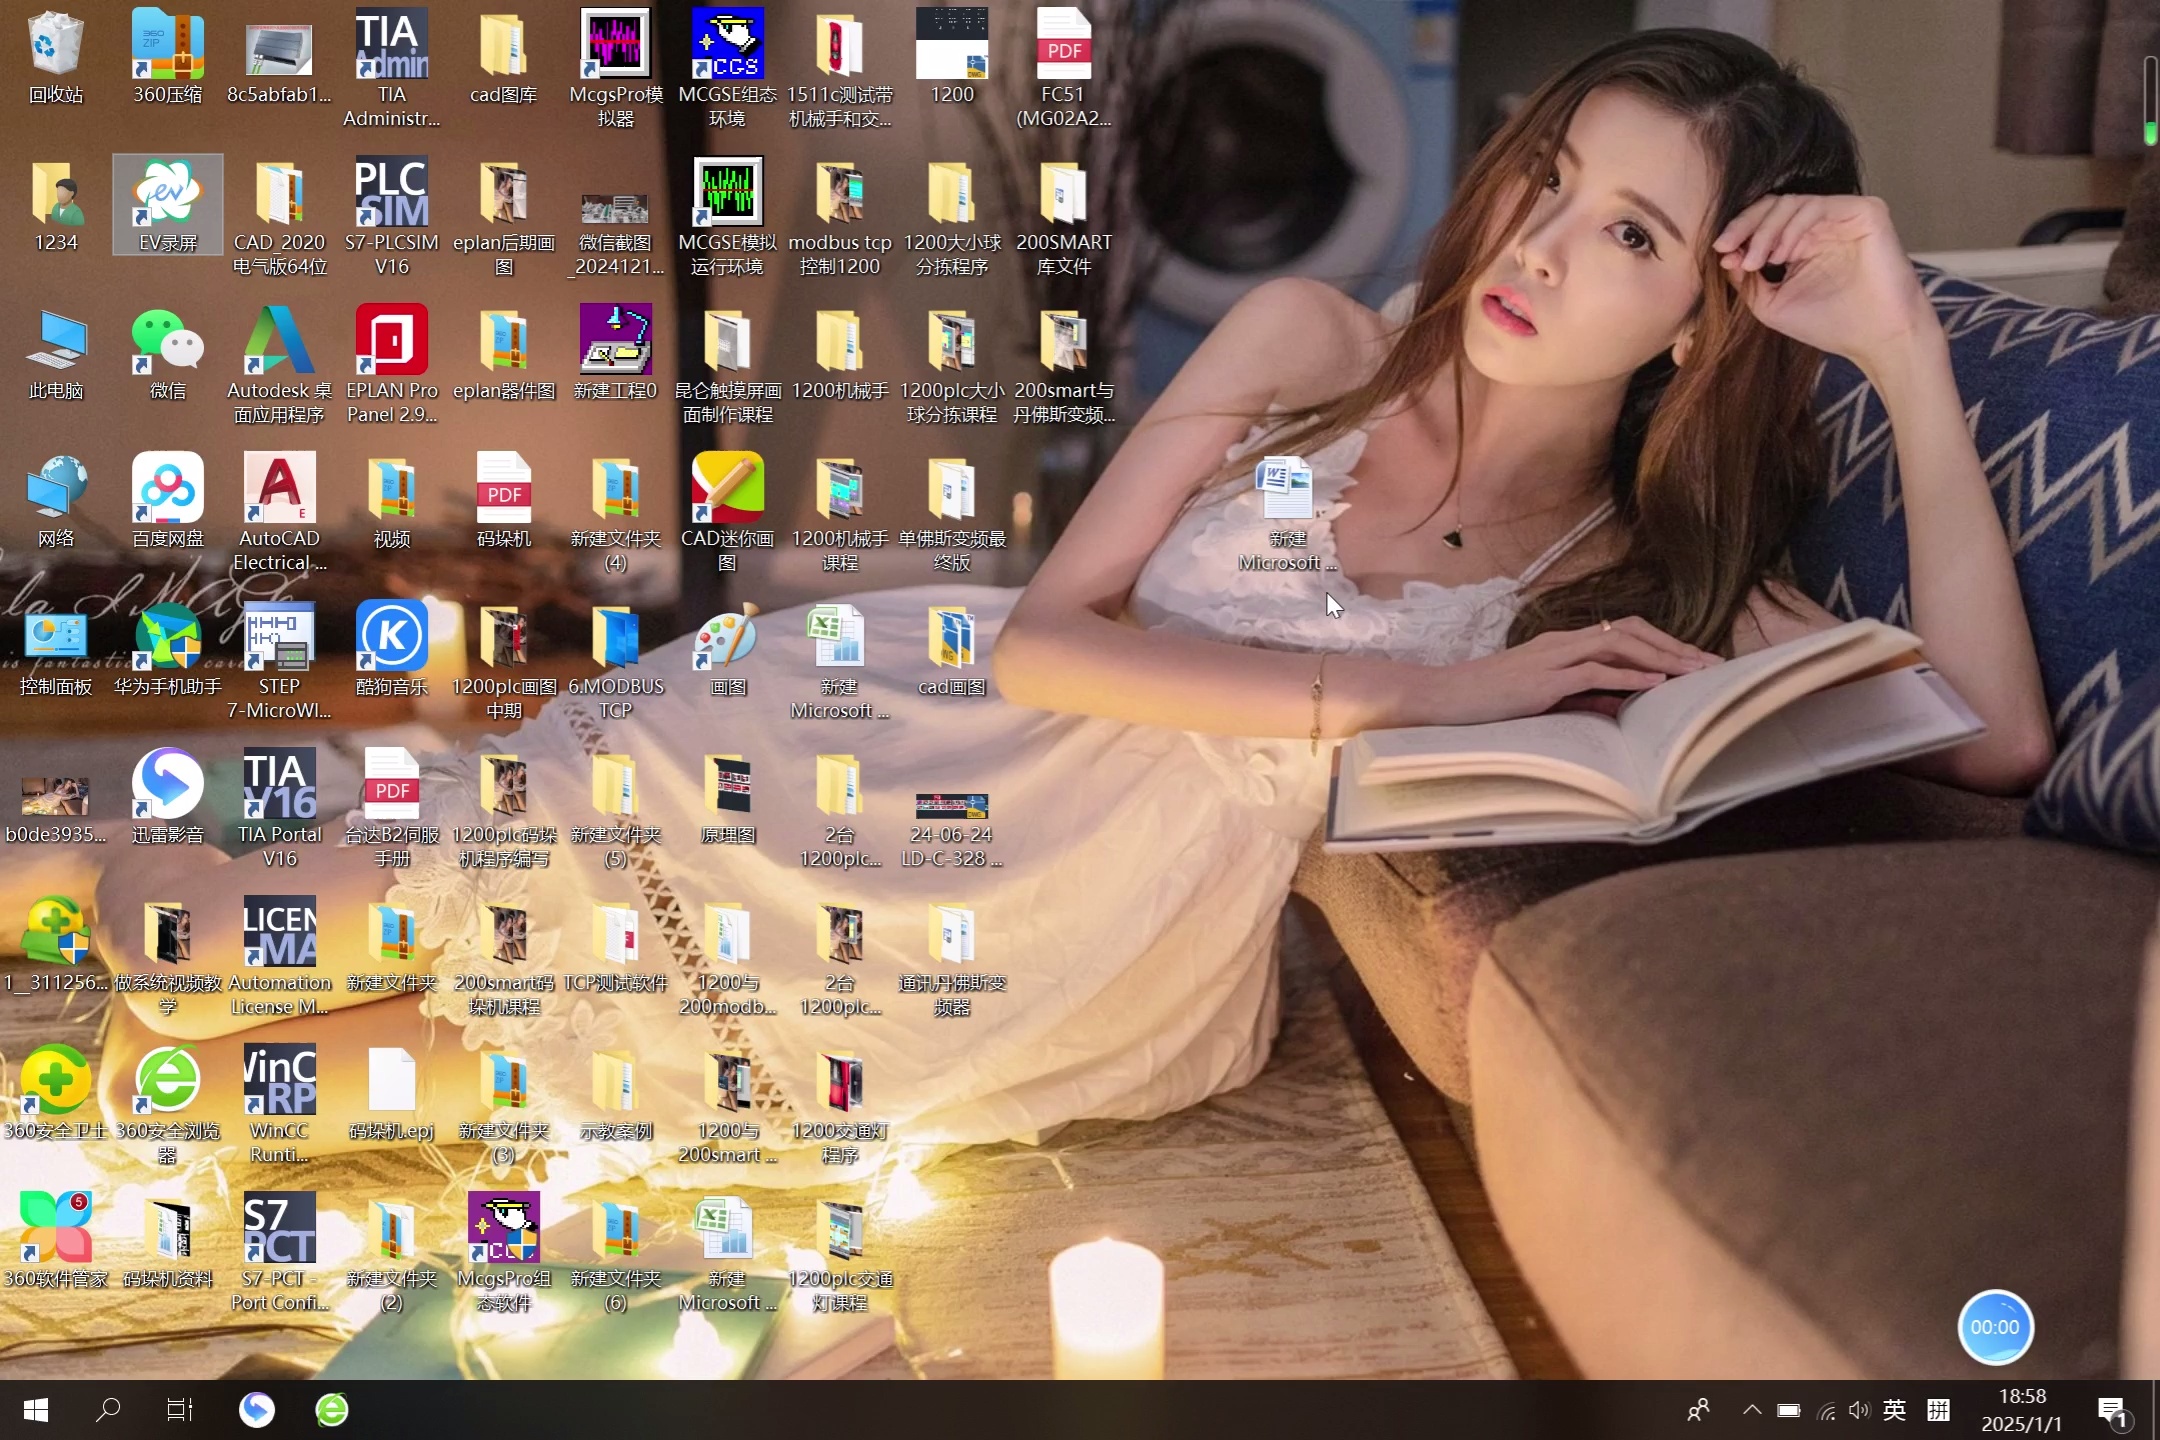Open the notification center icon
This screenshot has height=1440, width=2160.
(x=2112, y=1410)
